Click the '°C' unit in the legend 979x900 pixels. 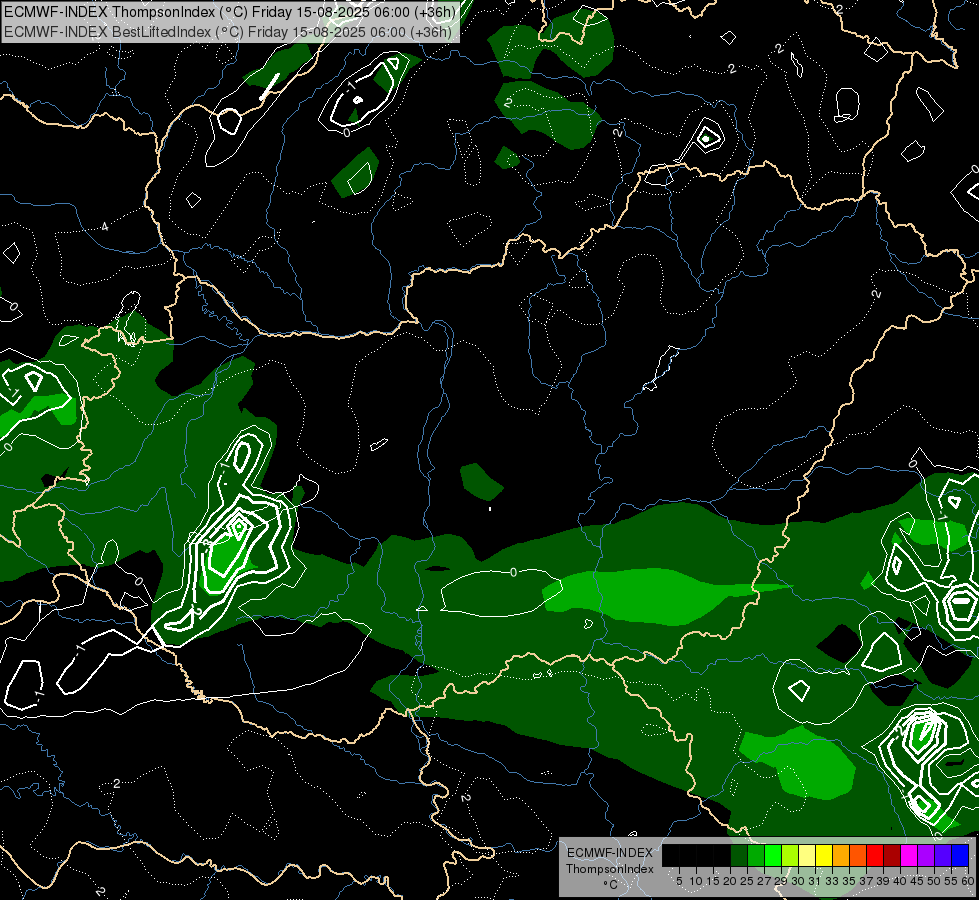click(x=611, y=885)
